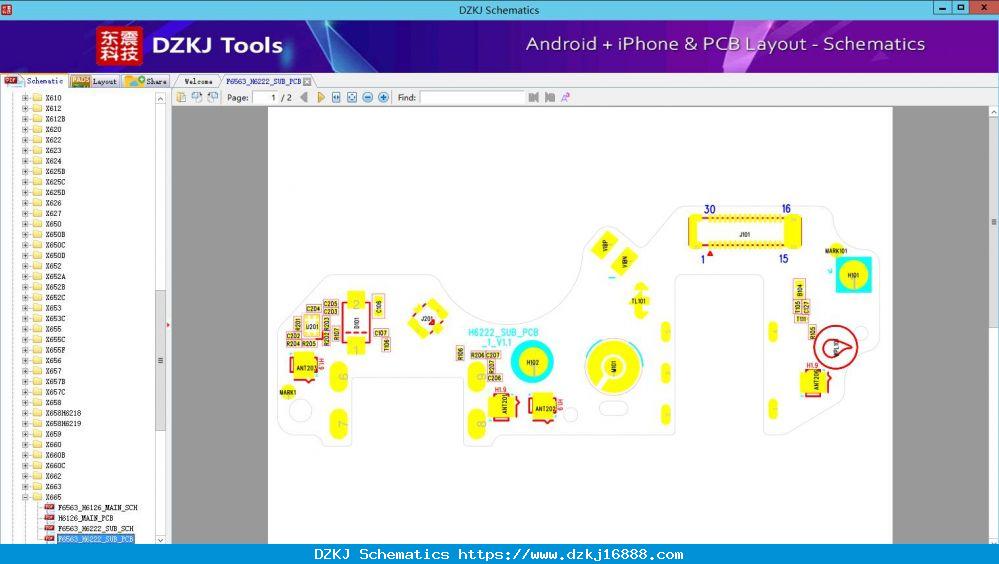The width and height of the screenshot is (999, 564).
Task: Select the X663 folder label
Action: 54,487
